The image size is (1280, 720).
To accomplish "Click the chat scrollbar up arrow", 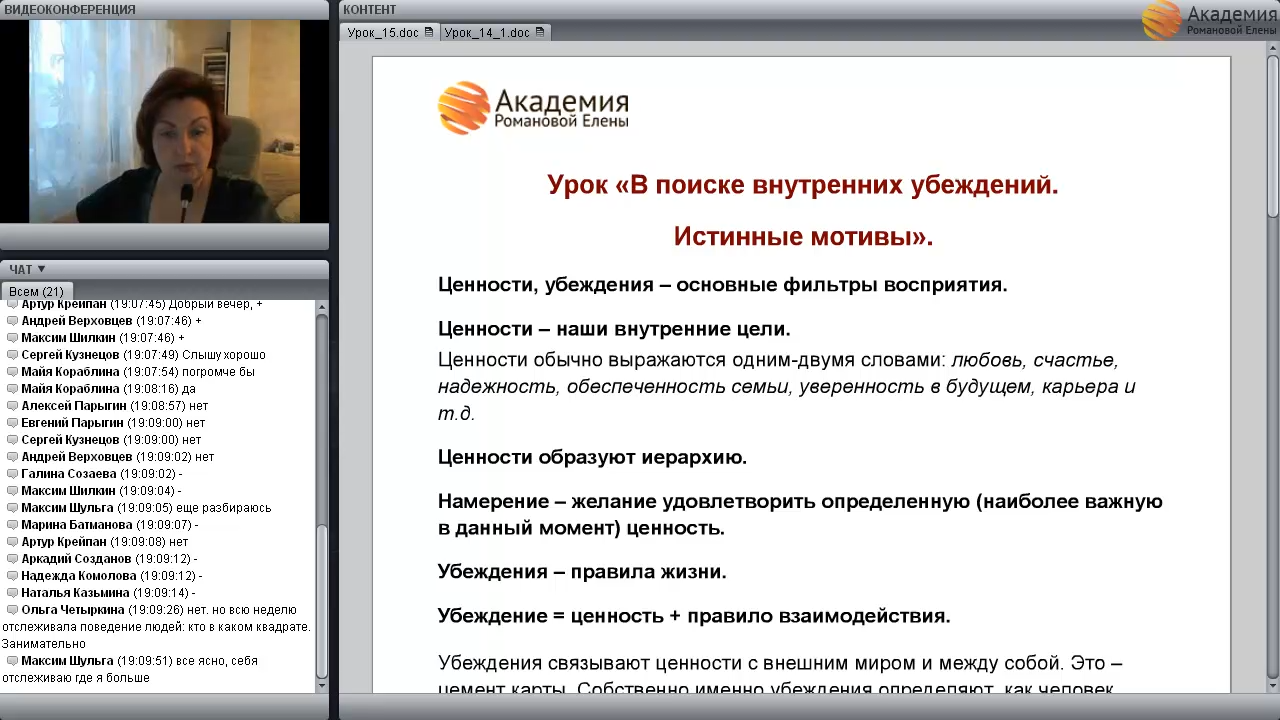I will coord(322,307).
